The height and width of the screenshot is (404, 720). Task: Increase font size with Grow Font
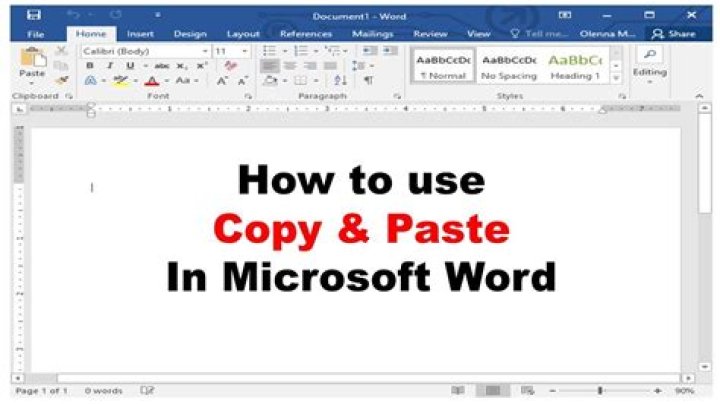222,81
